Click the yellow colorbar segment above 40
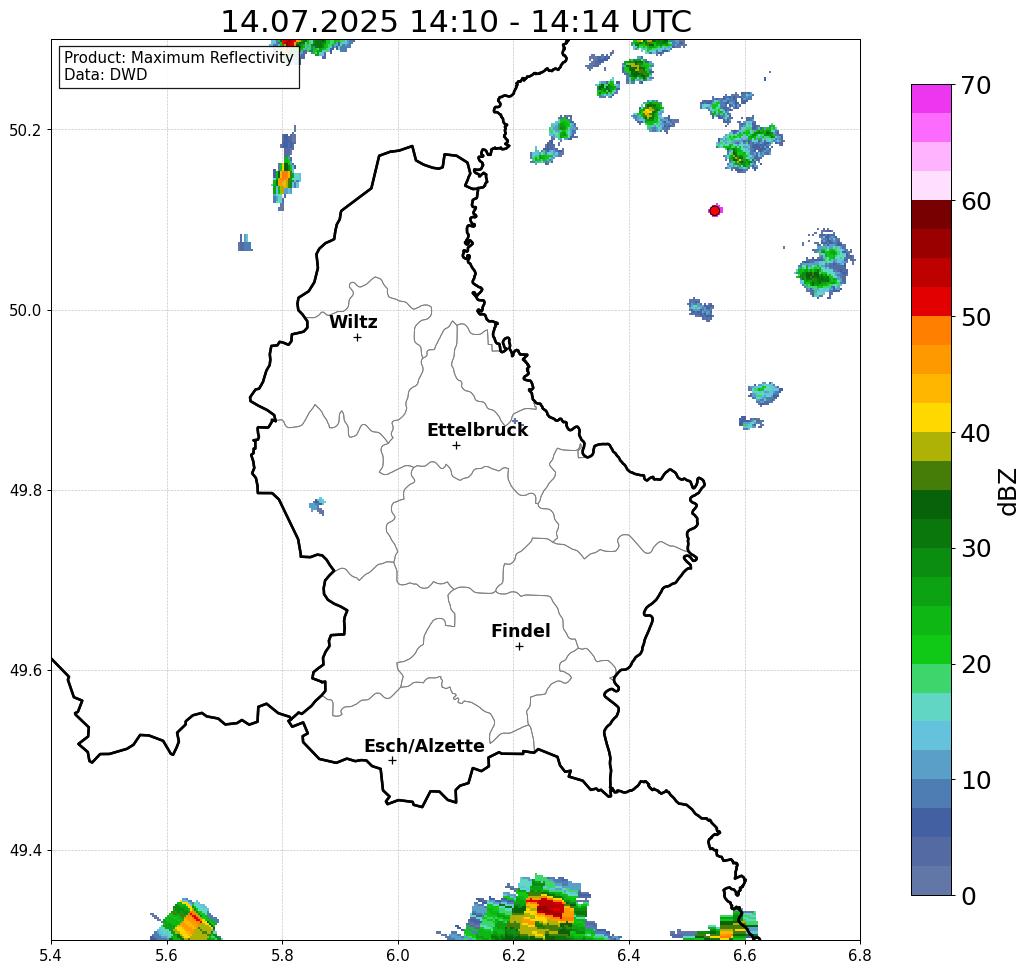 click(931, 417)
